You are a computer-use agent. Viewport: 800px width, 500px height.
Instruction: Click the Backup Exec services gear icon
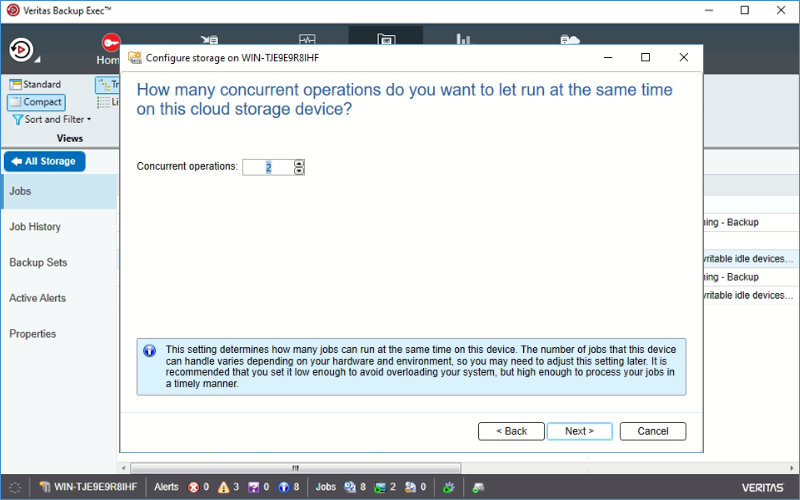[448, 487]
